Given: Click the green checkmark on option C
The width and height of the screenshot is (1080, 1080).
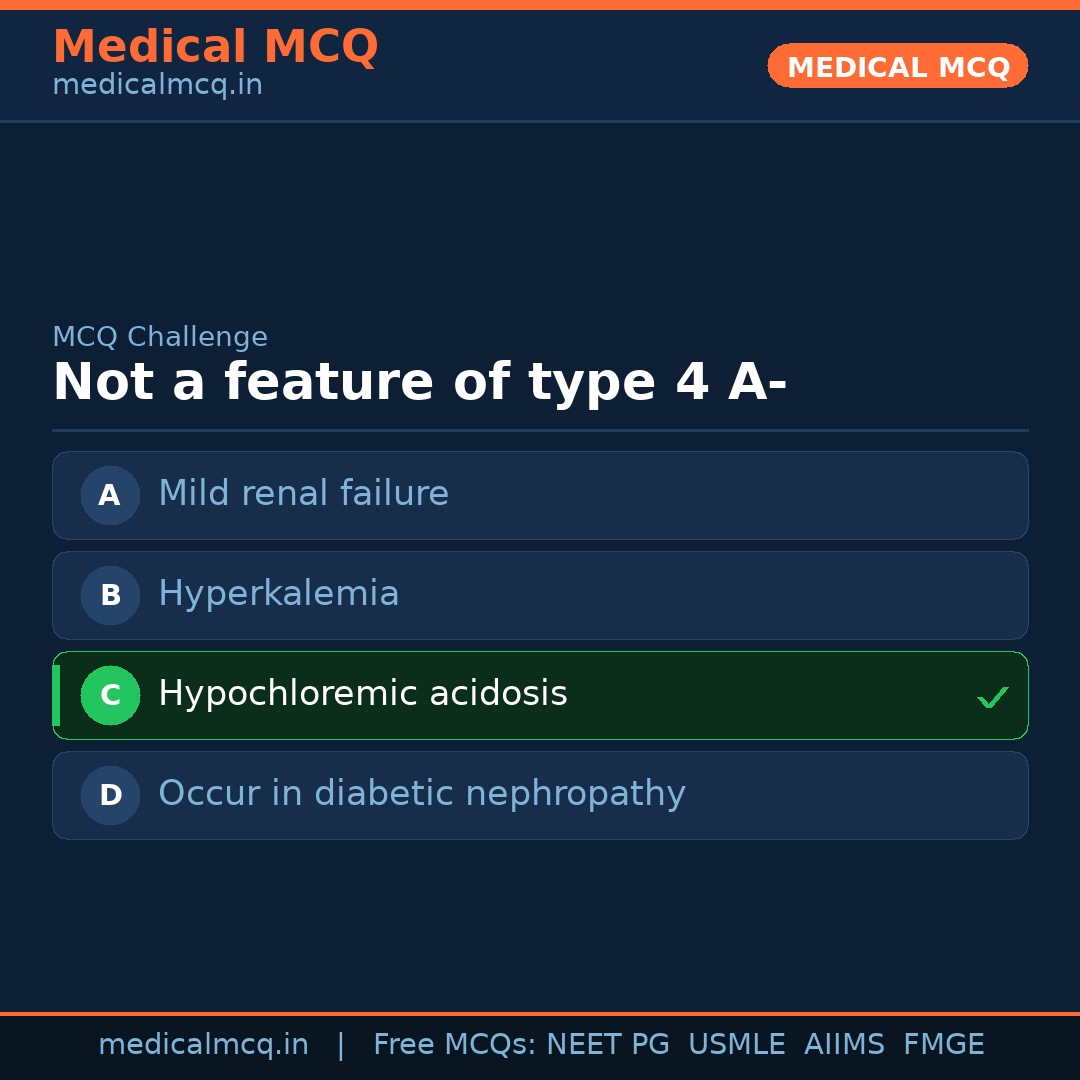Looking at the screenshot, I should 992,697.
